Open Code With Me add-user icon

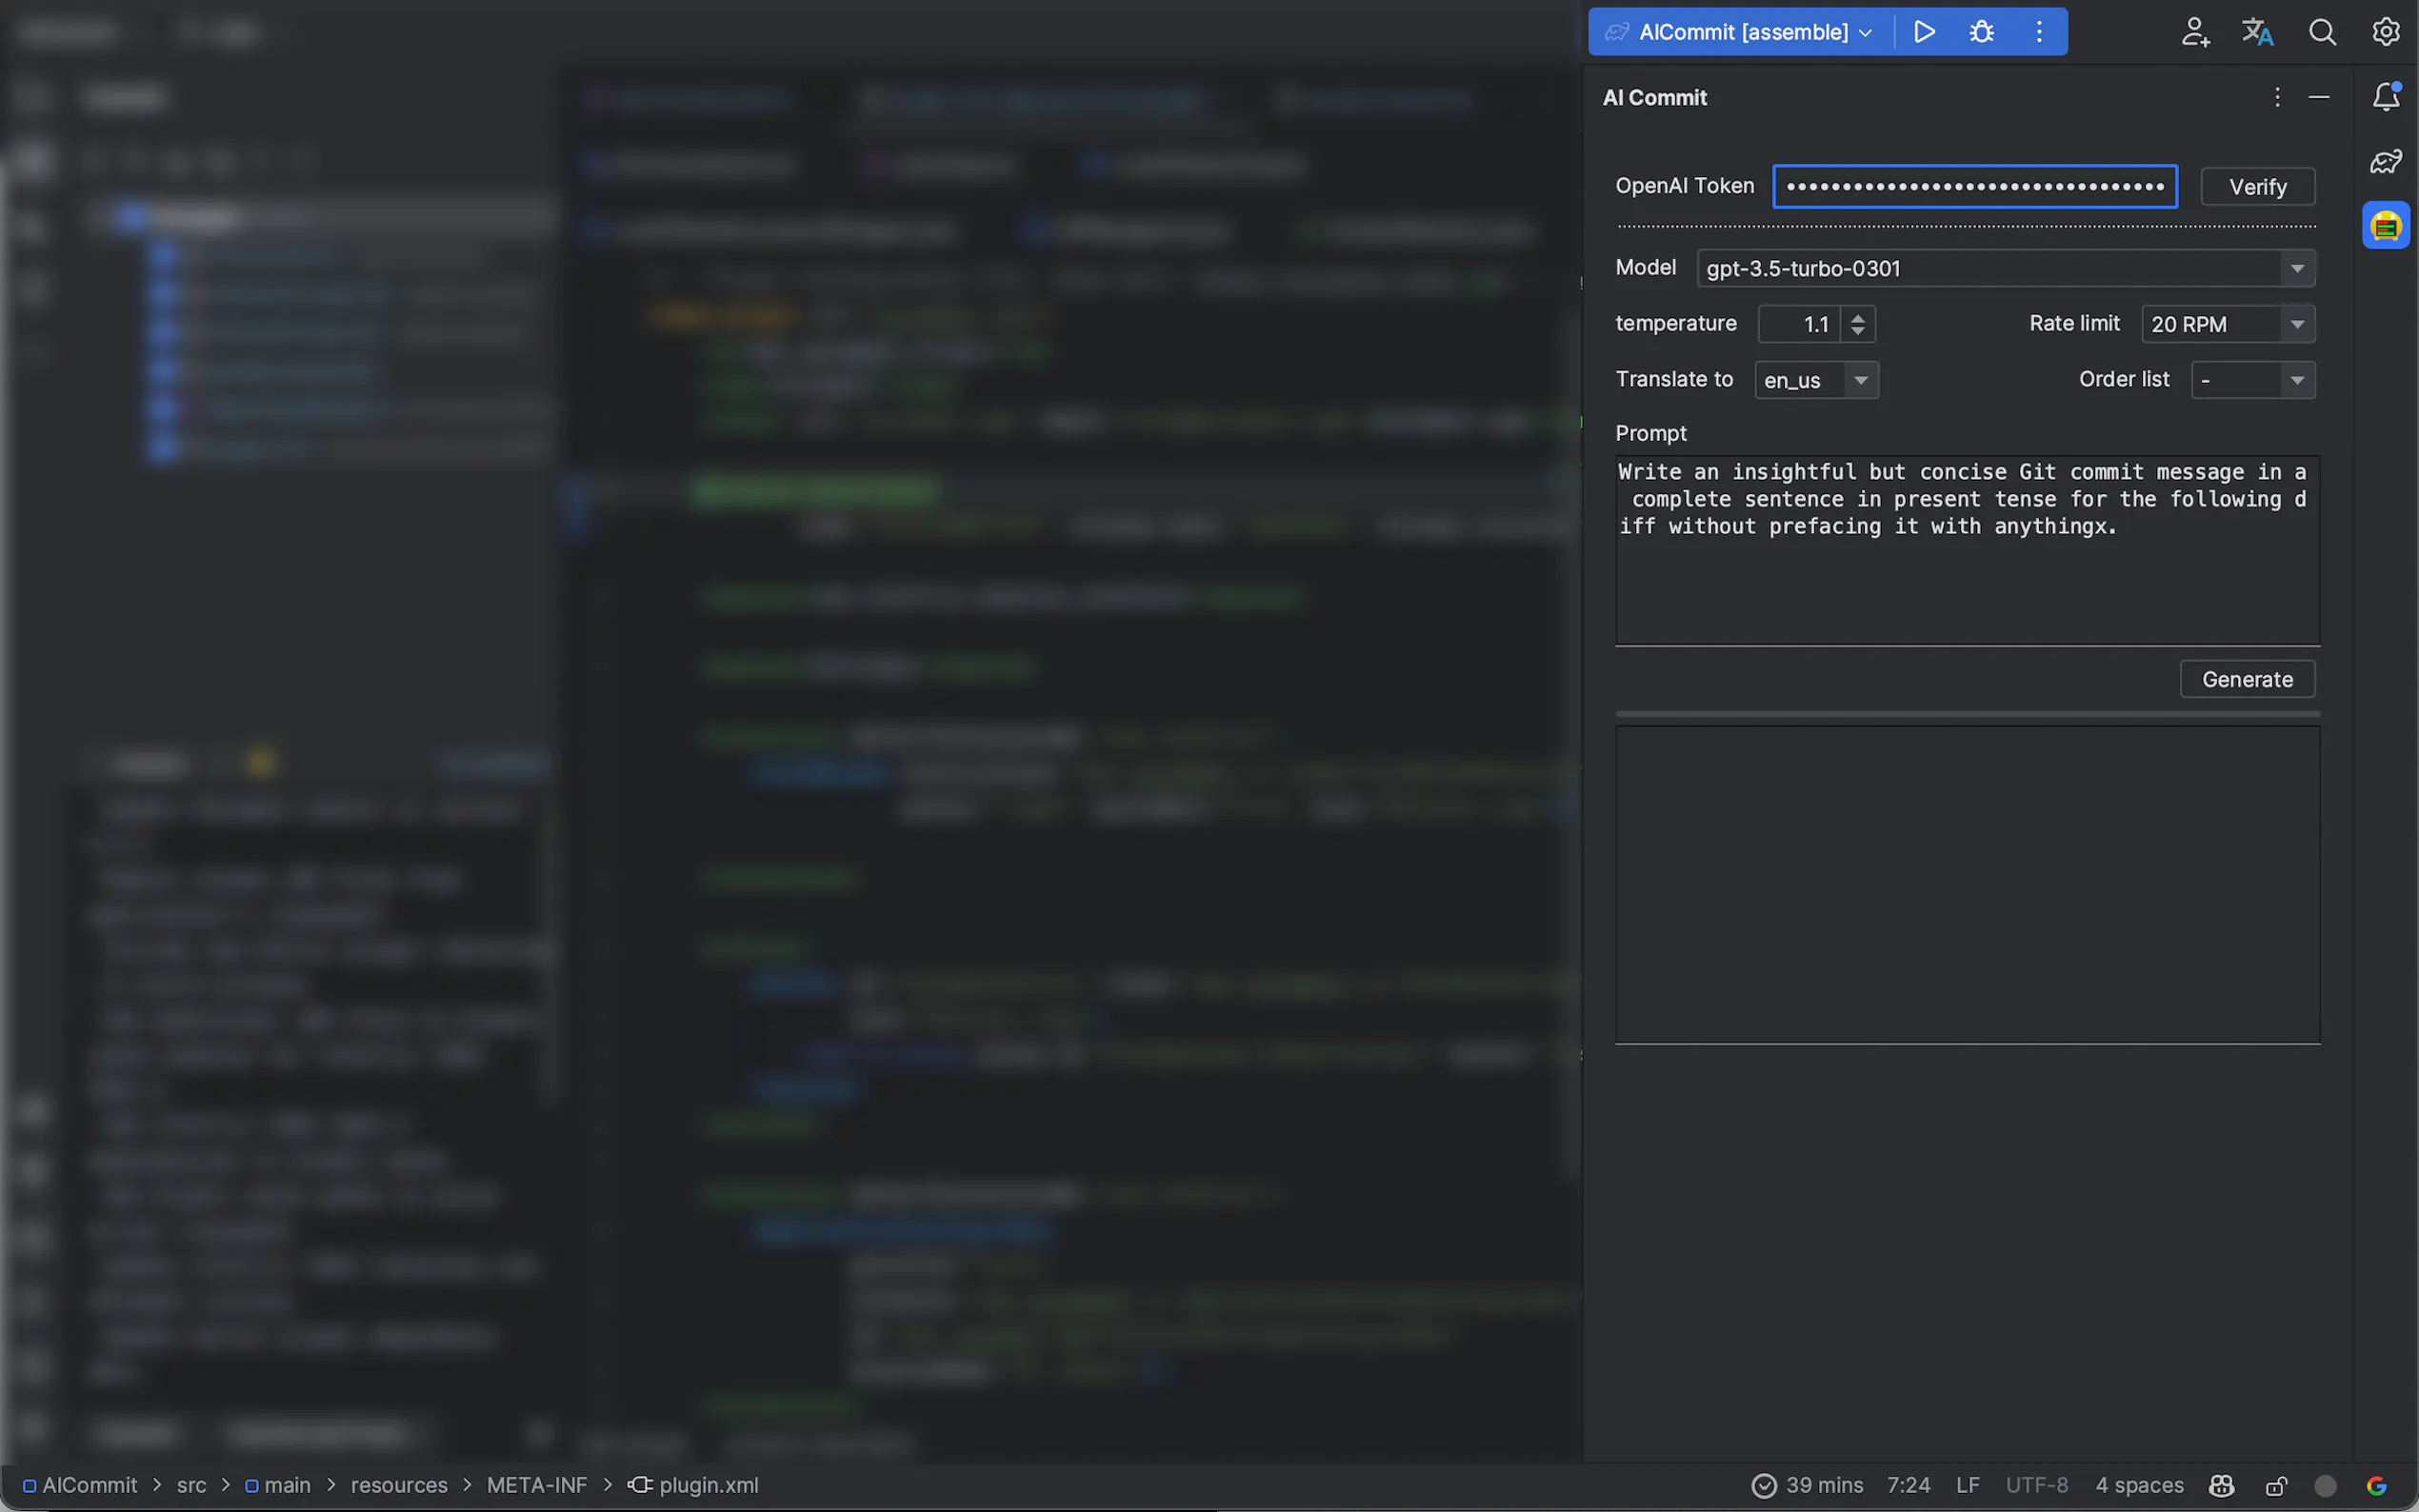pyautogui.click(x=2195, y=32)
